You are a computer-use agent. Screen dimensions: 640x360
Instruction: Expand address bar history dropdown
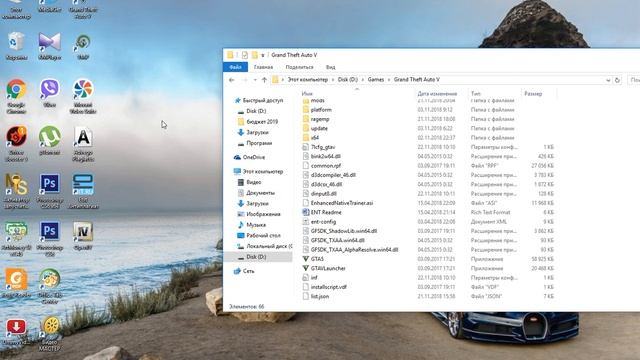click(608, 80)
